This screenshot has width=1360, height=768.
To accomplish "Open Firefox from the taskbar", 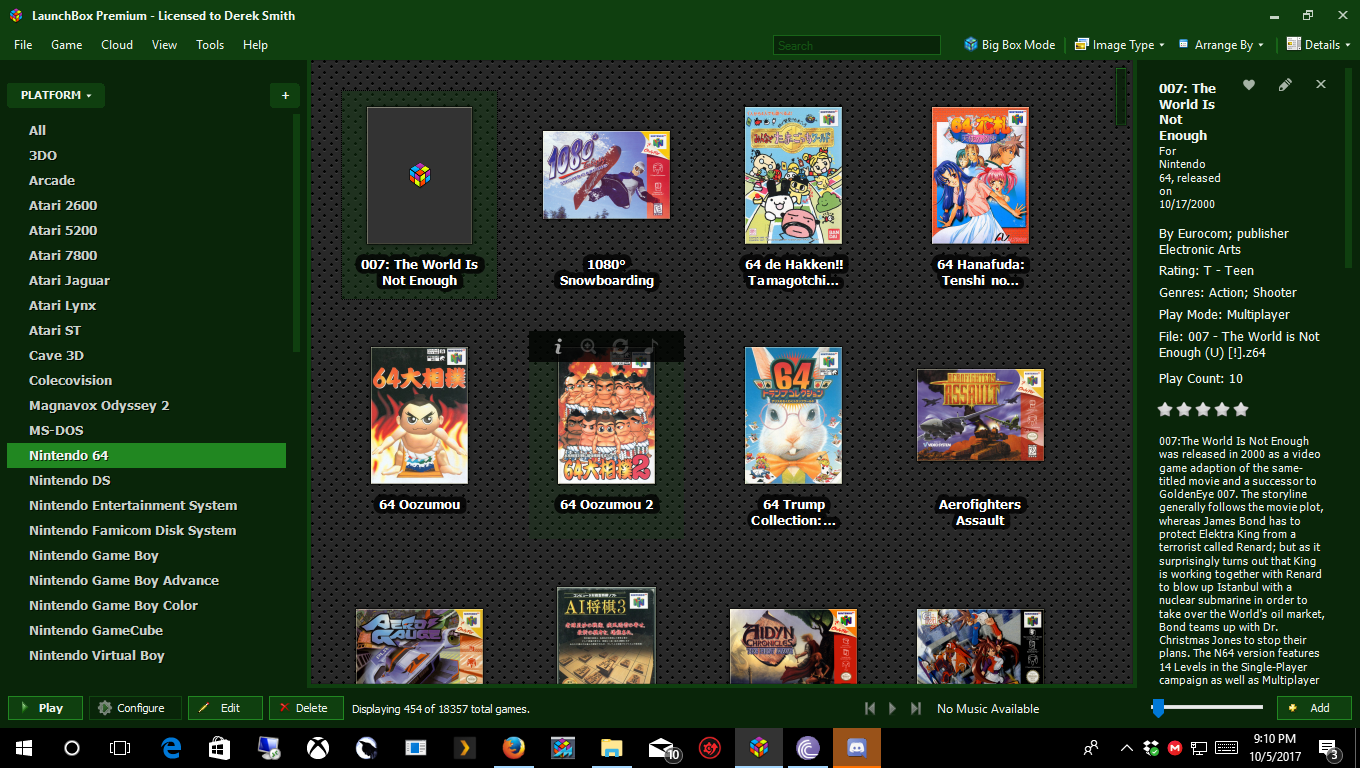I will tap(513, 748).
